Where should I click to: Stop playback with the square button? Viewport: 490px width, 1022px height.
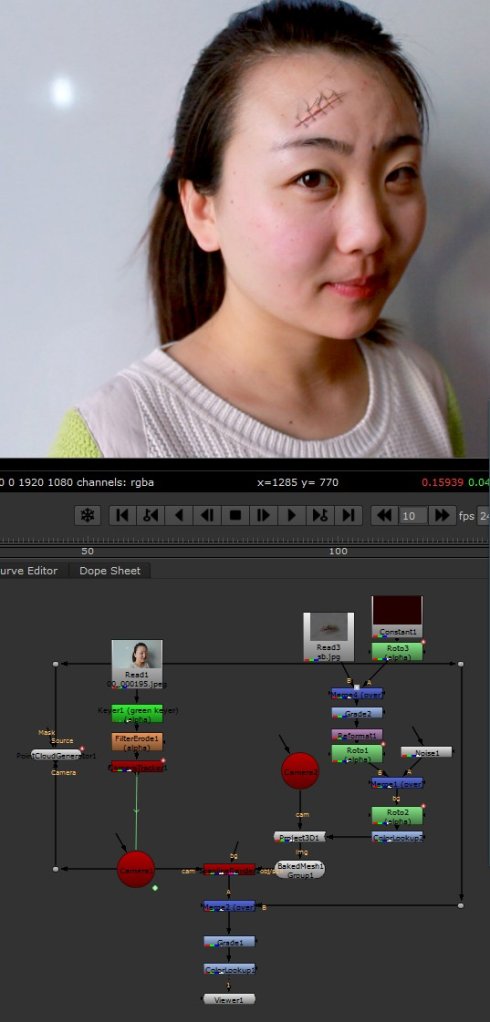click(235, 515)
